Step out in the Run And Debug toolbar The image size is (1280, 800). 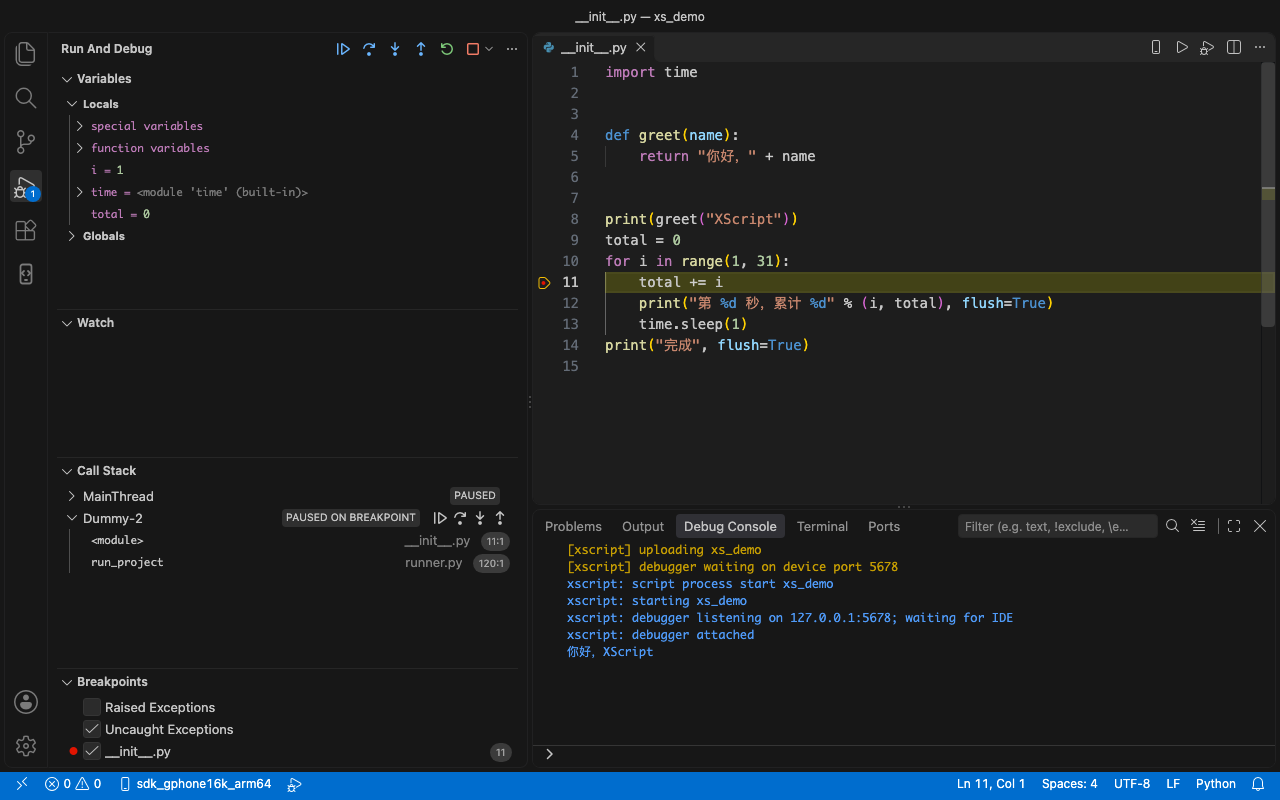[x=421, y=49]
